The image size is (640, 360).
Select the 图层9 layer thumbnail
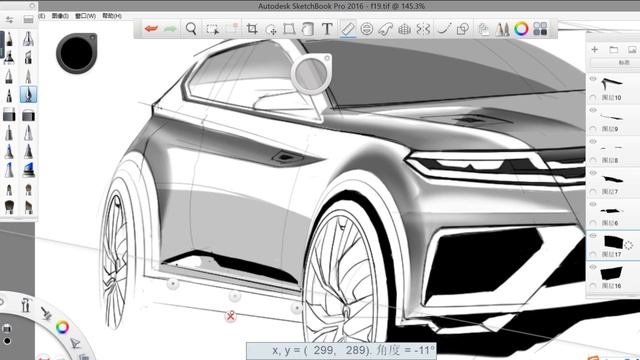click(611, 117)
